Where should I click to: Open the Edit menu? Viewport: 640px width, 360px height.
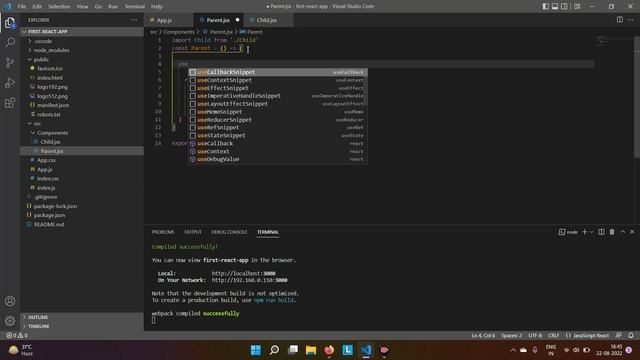click(37, 6)
